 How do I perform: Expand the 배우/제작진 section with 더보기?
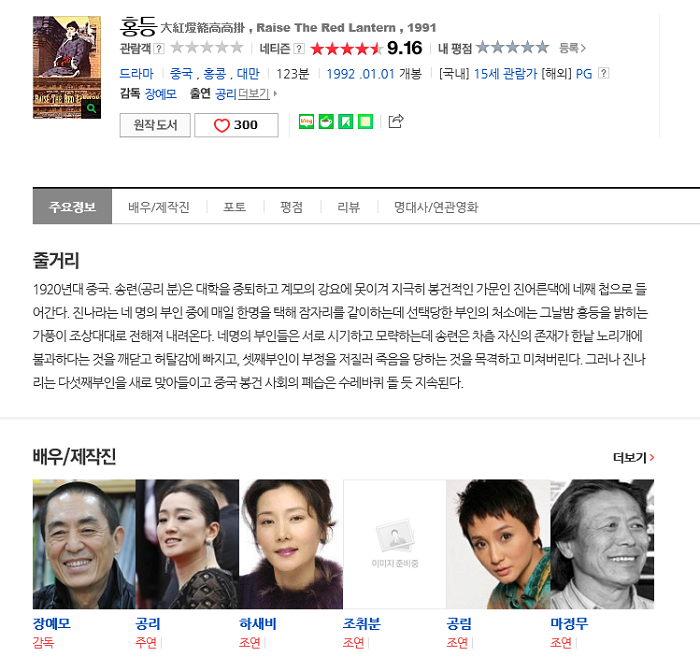tap(633, 457)
